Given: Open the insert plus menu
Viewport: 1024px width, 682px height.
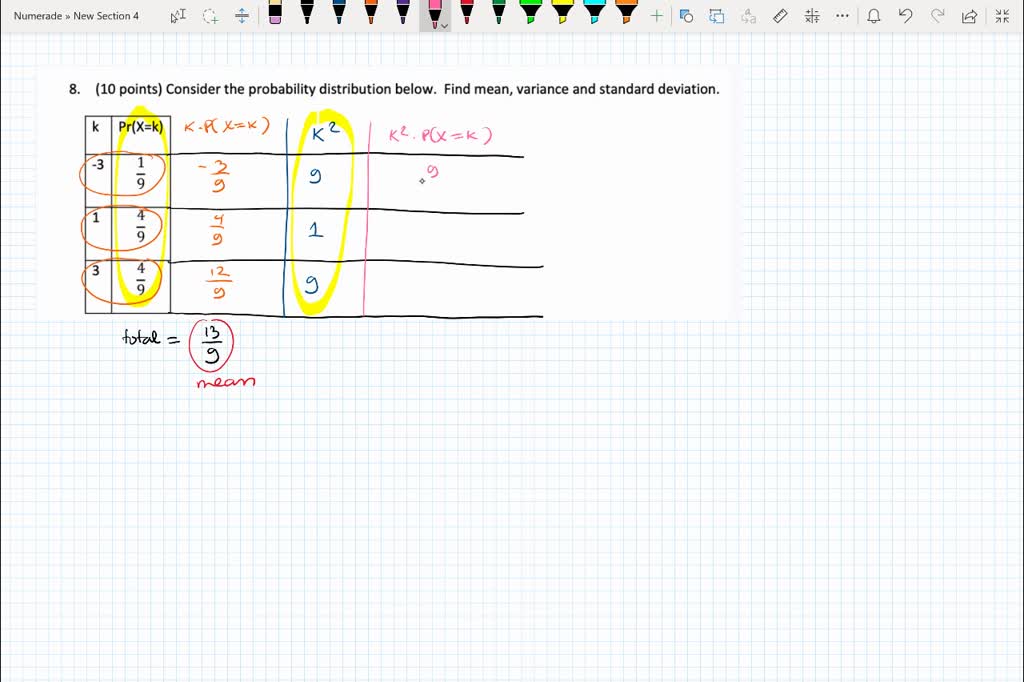Looking at the screenshot, I should pos(656,16).
